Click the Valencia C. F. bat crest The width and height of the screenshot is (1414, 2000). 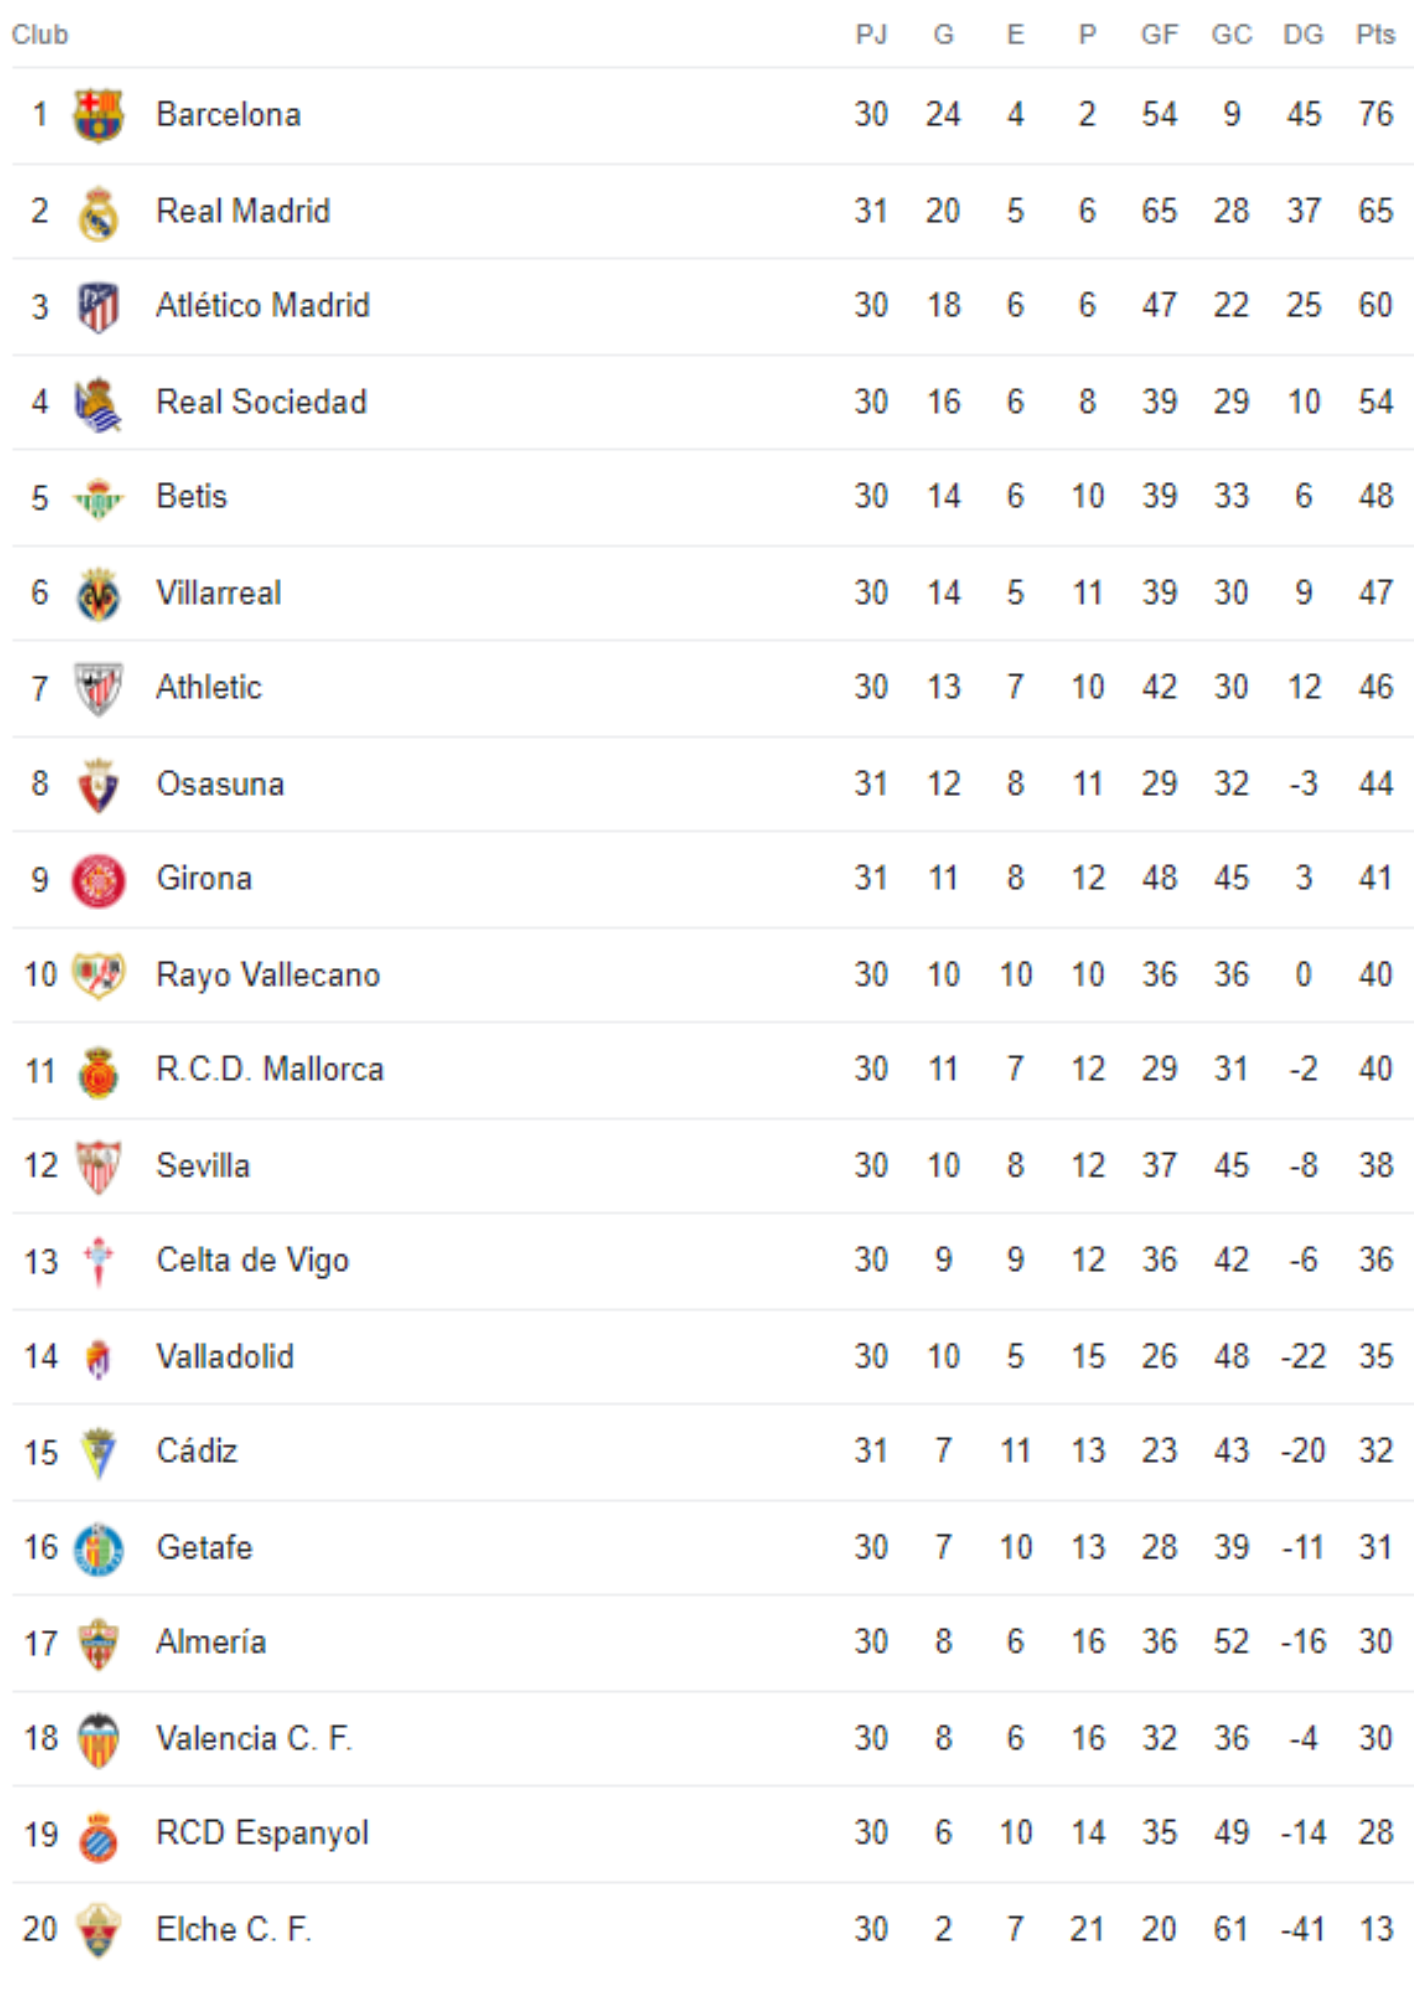click(x=98, y=1740)
